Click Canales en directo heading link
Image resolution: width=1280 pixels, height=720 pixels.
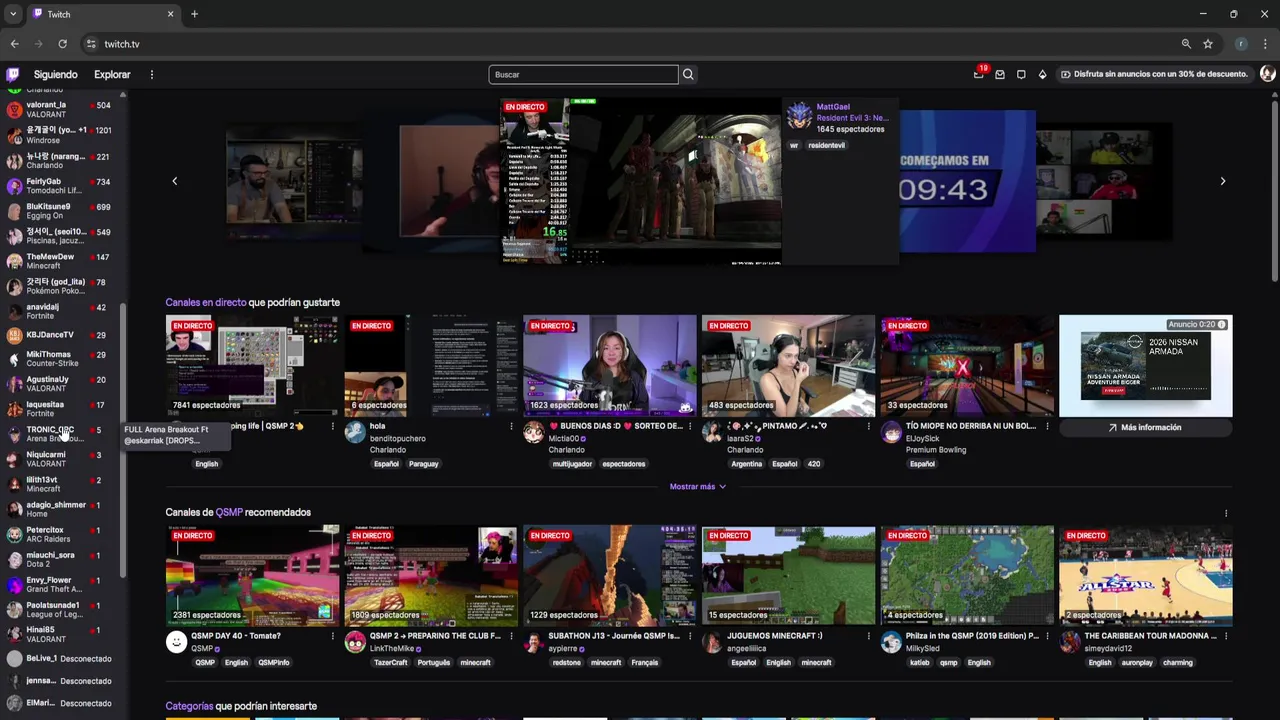coord(205,302)
